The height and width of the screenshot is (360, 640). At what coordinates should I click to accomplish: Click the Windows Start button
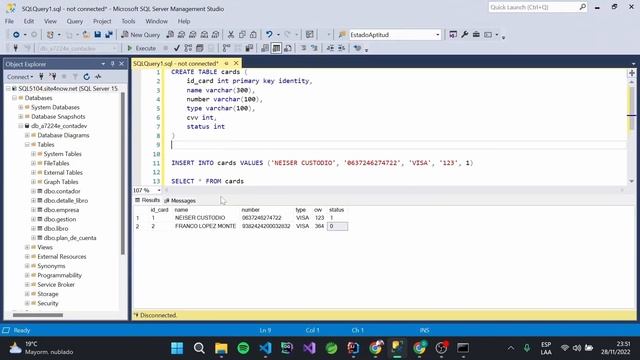177,348
